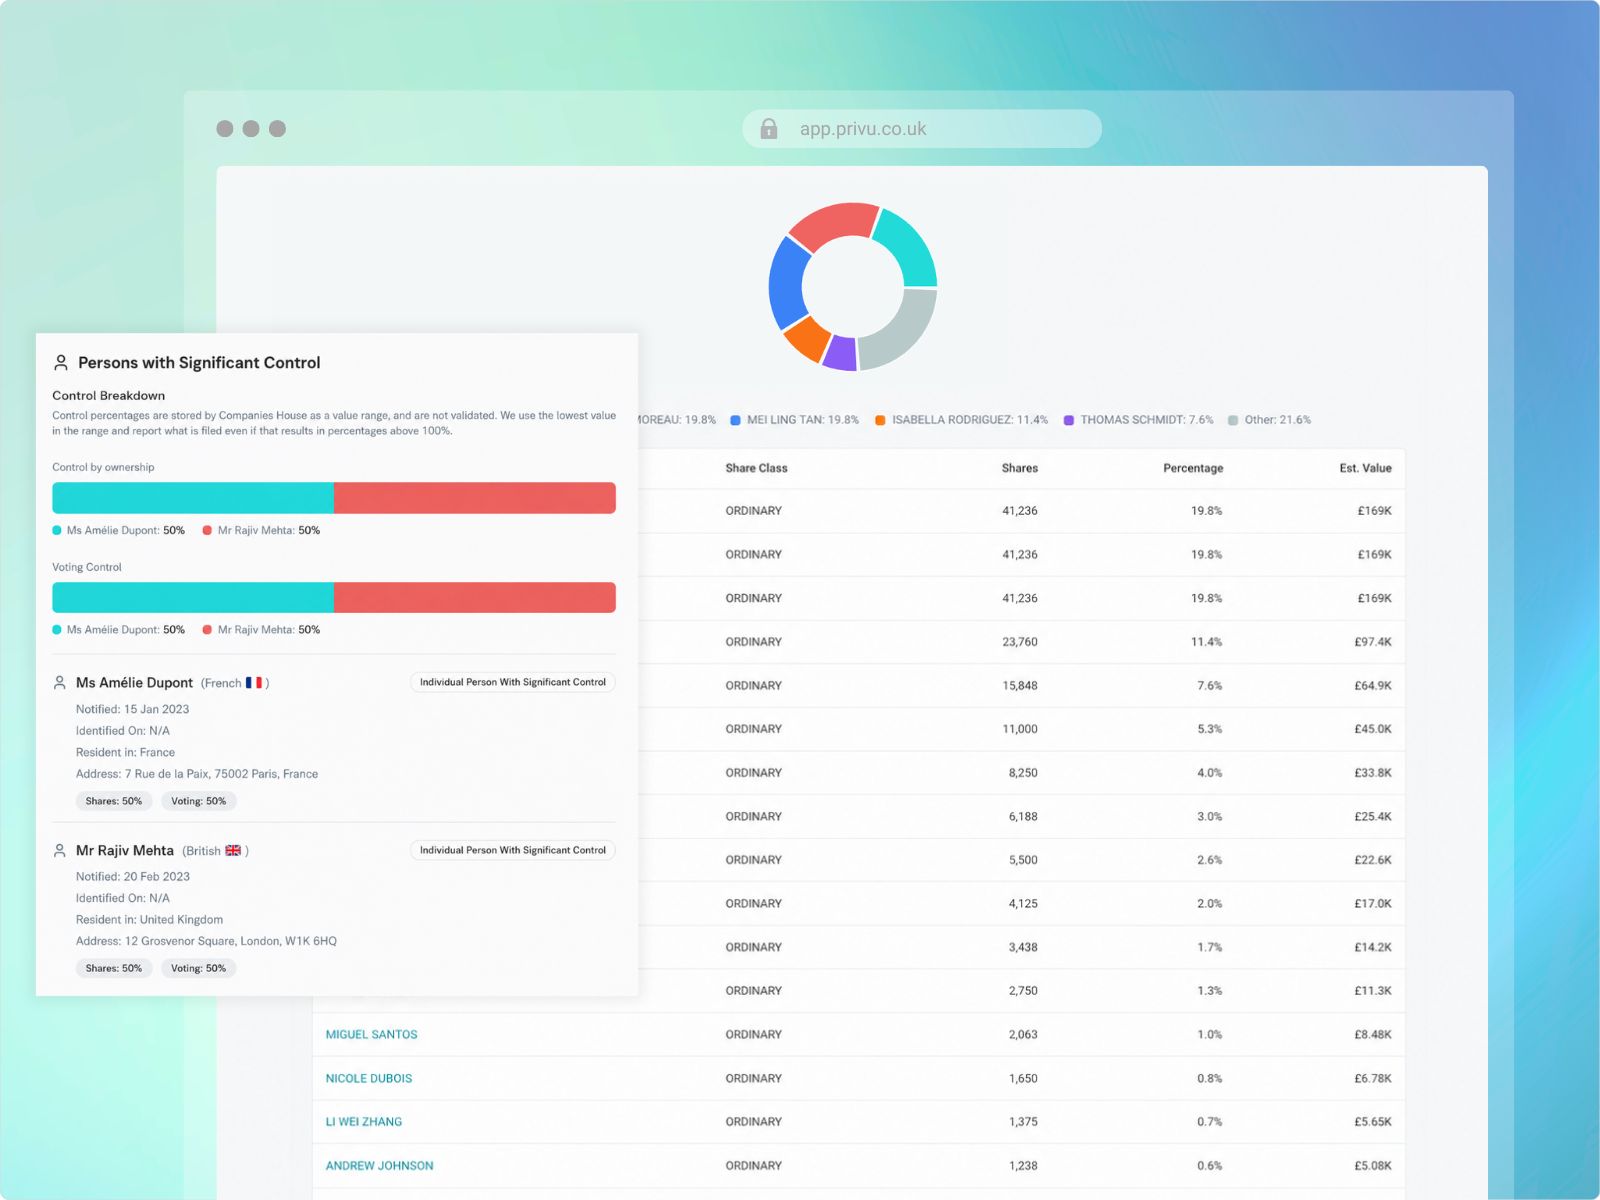Click THOMAS SCHMIDT legend entry
Viewport: 1600px width, 1200px height.
coord(1139,420)
